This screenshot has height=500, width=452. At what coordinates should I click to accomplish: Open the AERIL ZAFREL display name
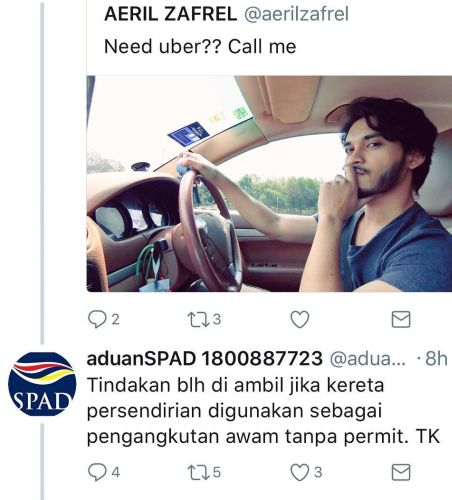[x=170, y=14]
